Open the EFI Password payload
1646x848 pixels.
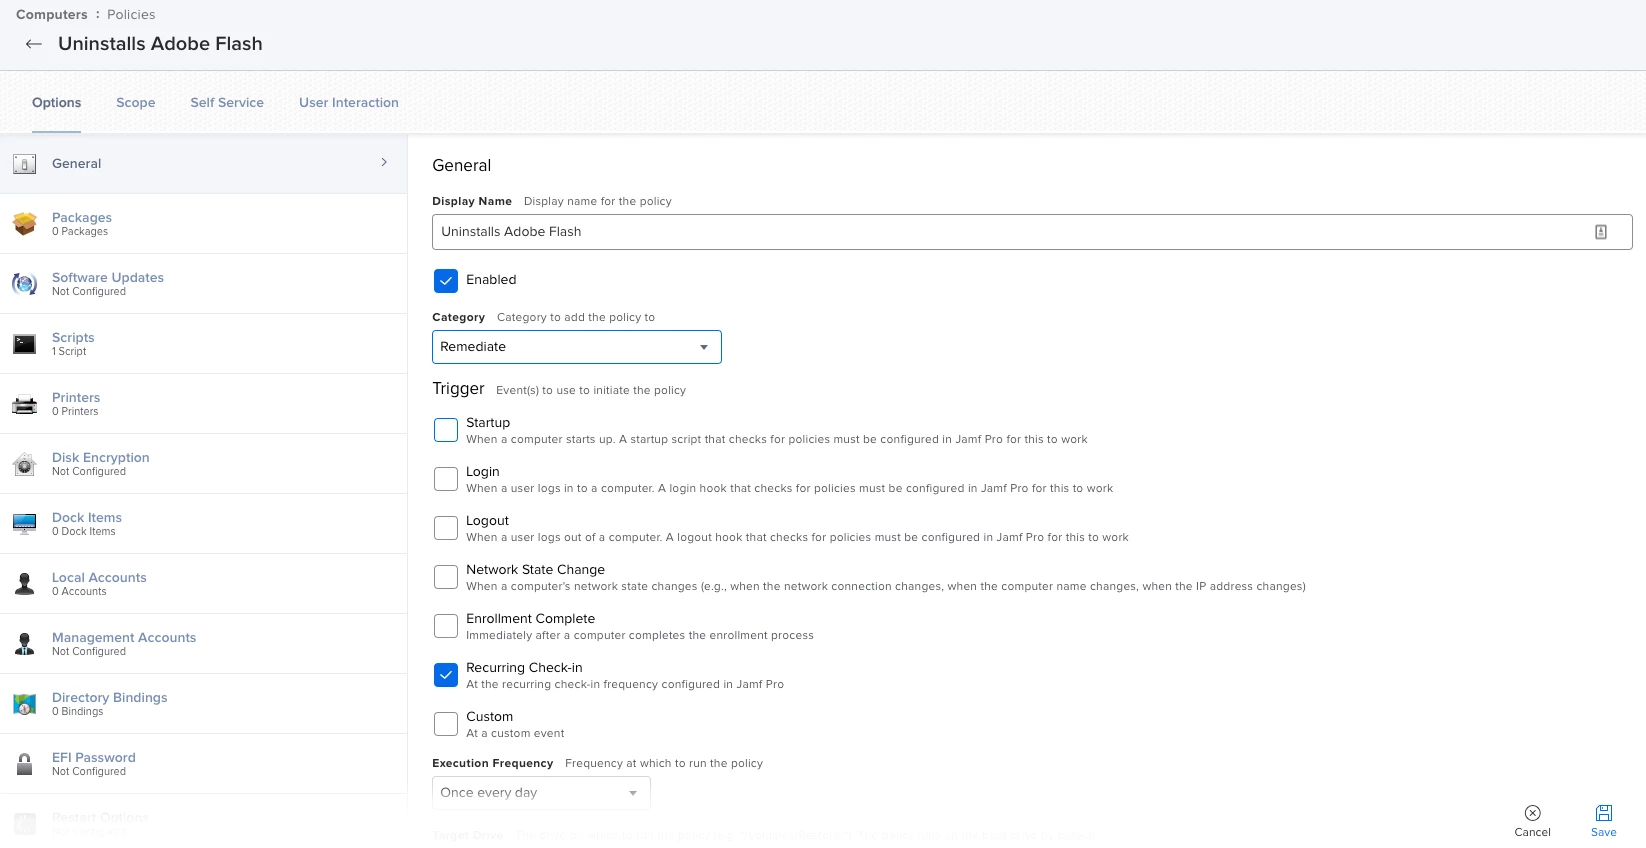coord(204,764)
